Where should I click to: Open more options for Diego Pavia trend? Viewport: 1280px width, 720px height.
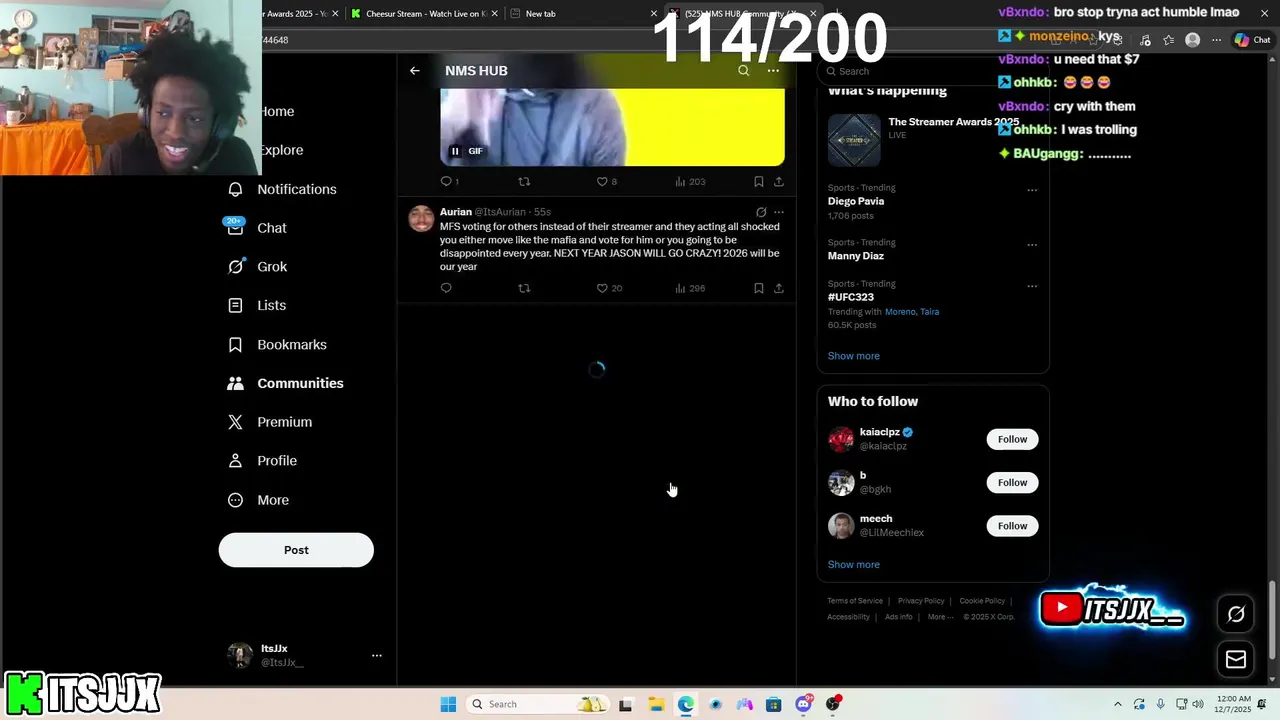point(1032,190)
